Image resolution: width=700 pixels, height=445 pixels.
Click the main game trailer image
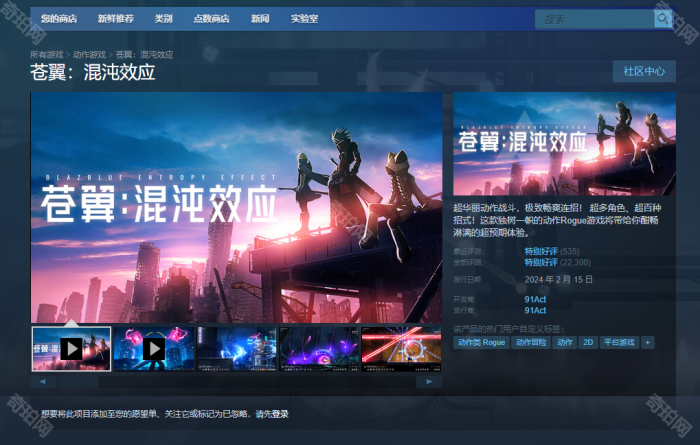point(236,207)
